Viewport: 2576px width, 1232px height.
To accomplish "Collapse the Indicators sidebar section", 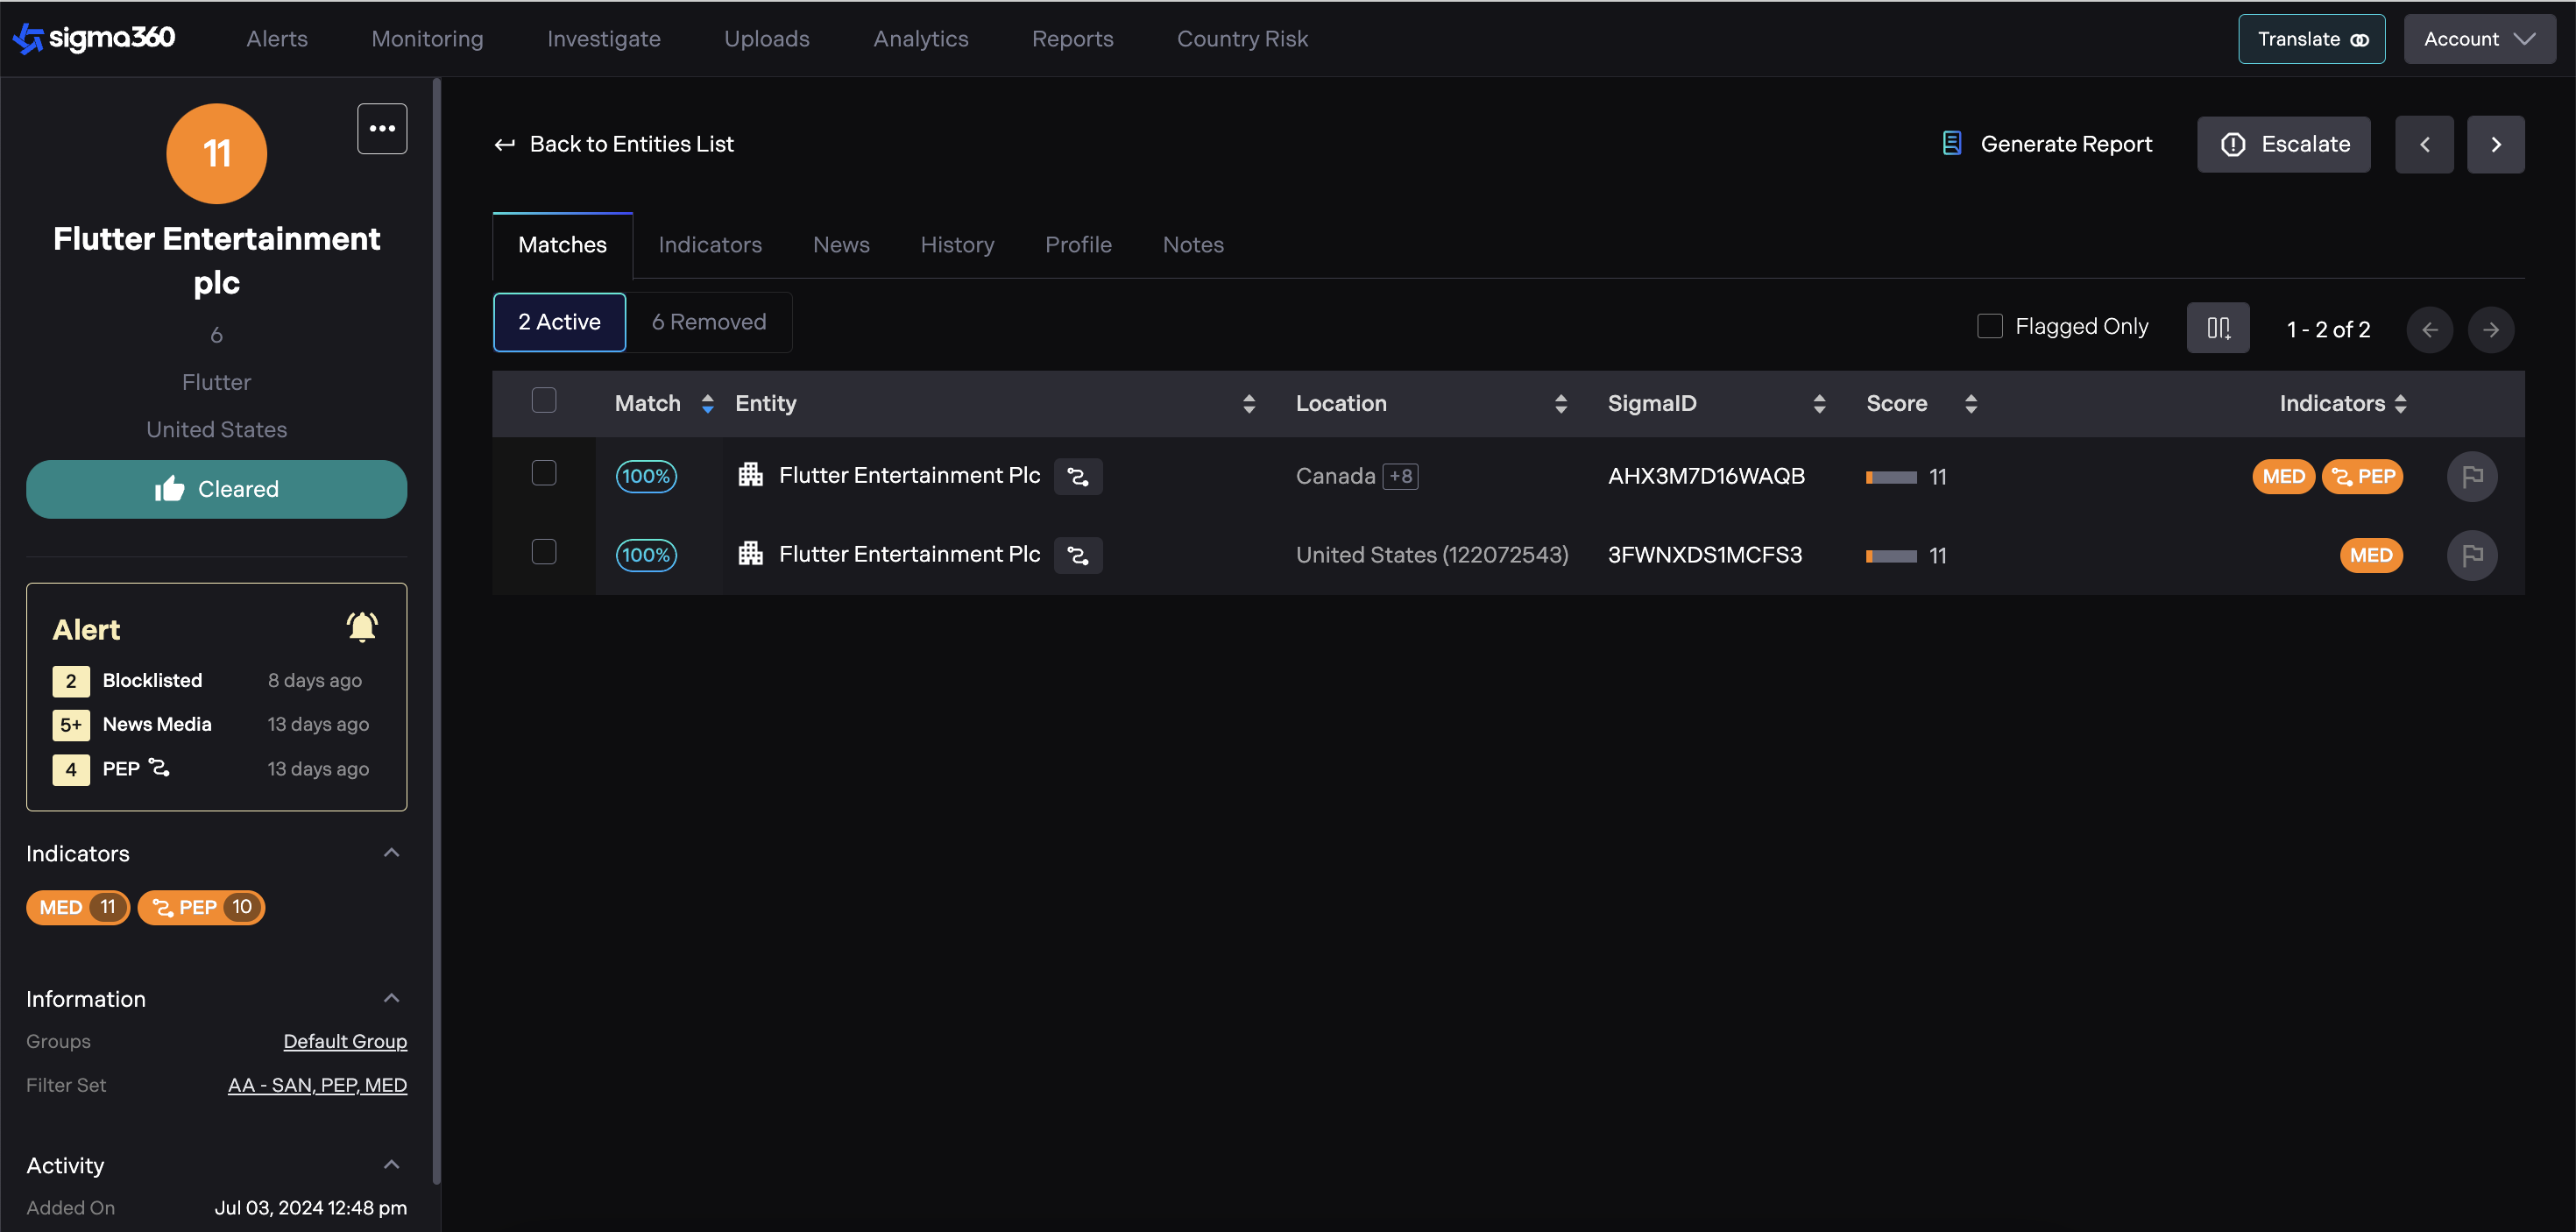I will pos(392,853).
